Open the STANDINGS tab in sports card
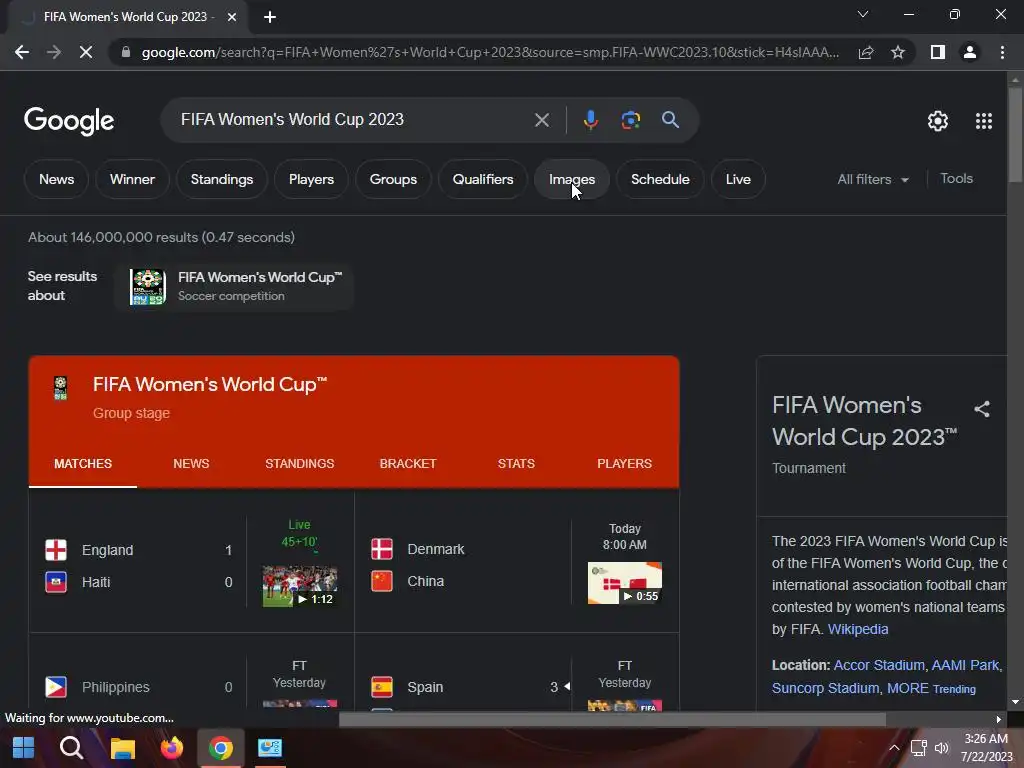Screen dimensions: 1024x768 click(x=300, y=464)
